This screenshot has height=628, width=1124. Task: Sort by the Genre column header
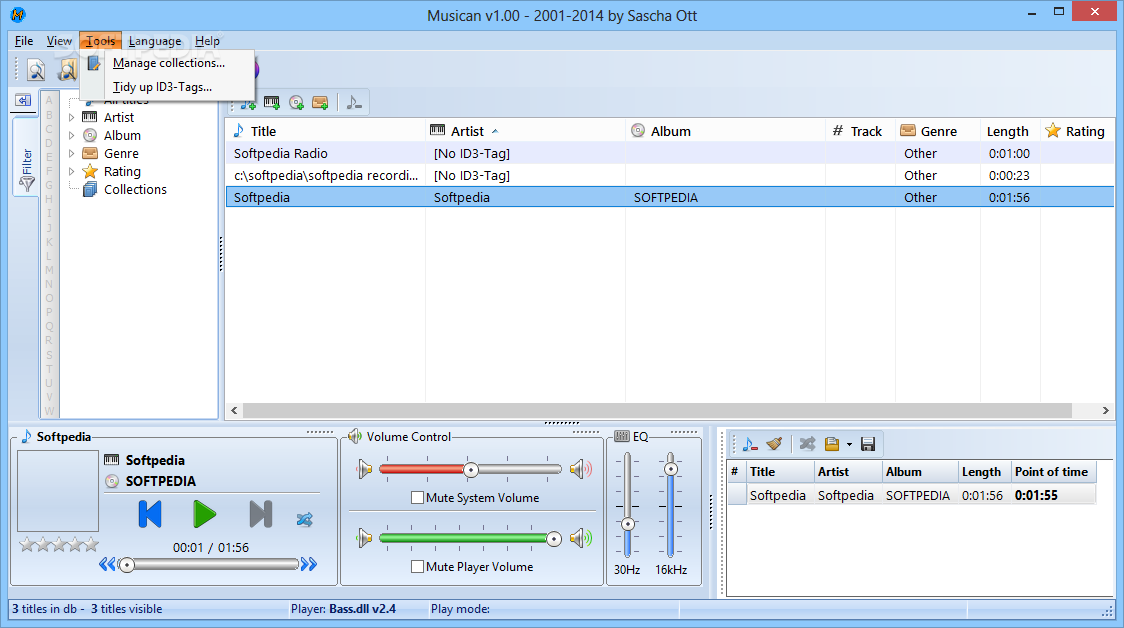click(938, 130)
